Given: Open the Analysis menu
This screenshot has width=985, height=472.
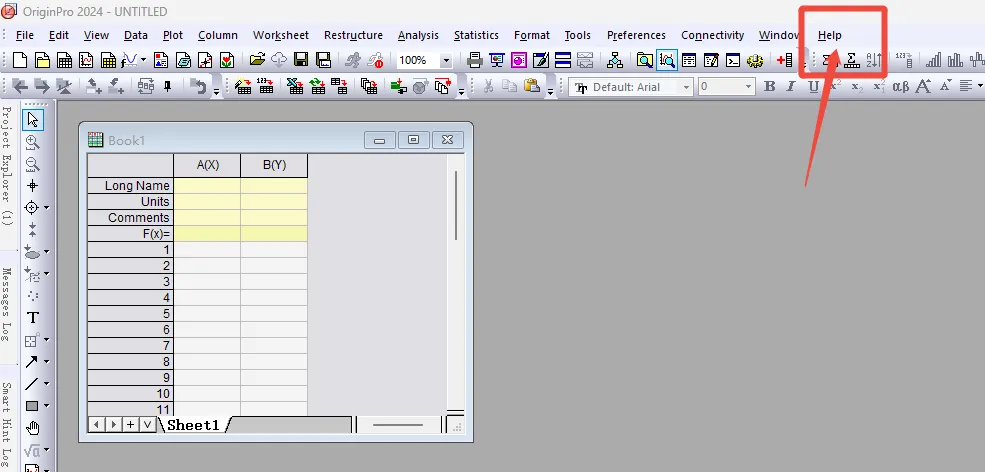Looking at the screenshot, I should coord(418,35).
